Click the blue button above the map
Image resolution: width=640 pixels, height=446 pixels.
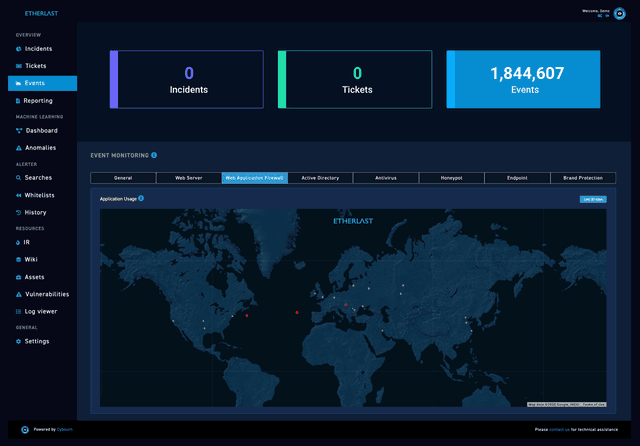click(x=592, y=199)
